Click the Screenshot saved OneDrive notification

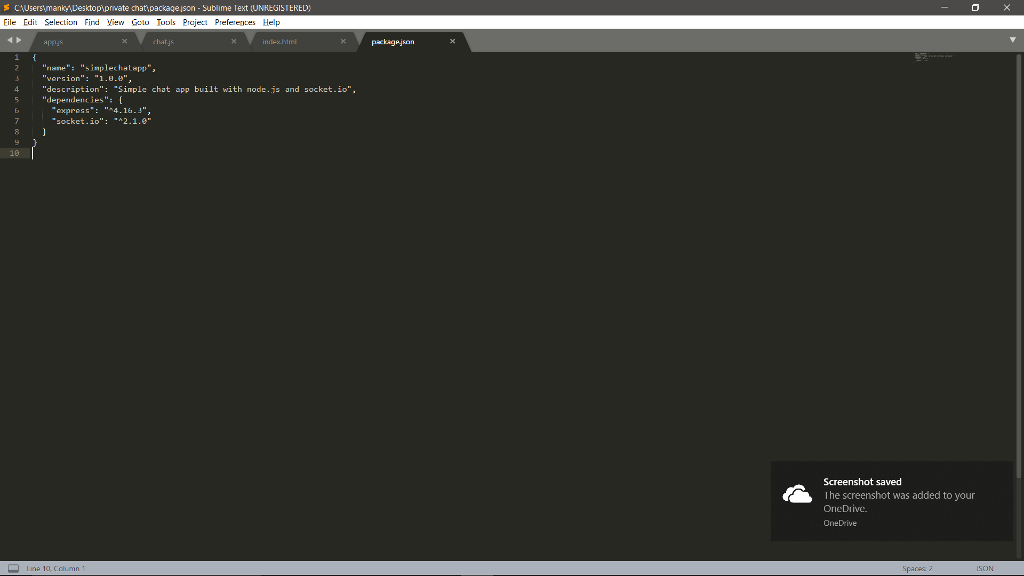pos(890,500)
